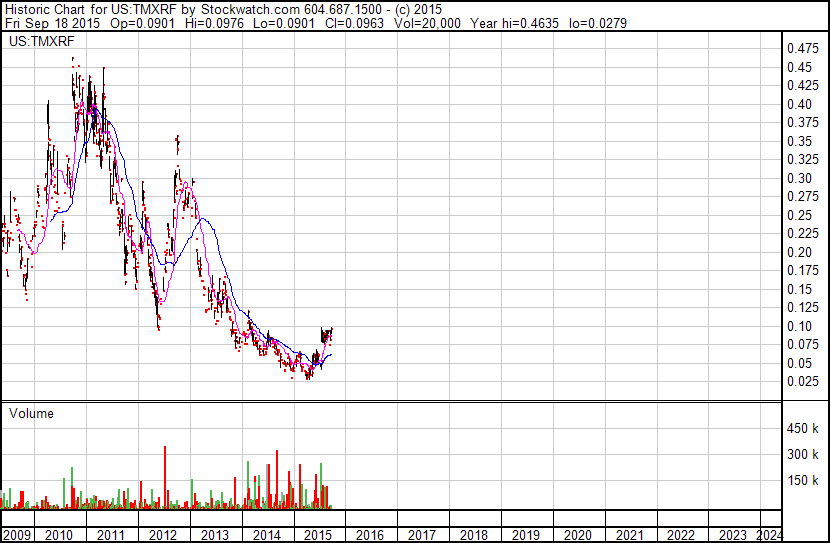
Task: Click the 0.025 price axis label
Action: pyautogui.click(x=803, y=382)
